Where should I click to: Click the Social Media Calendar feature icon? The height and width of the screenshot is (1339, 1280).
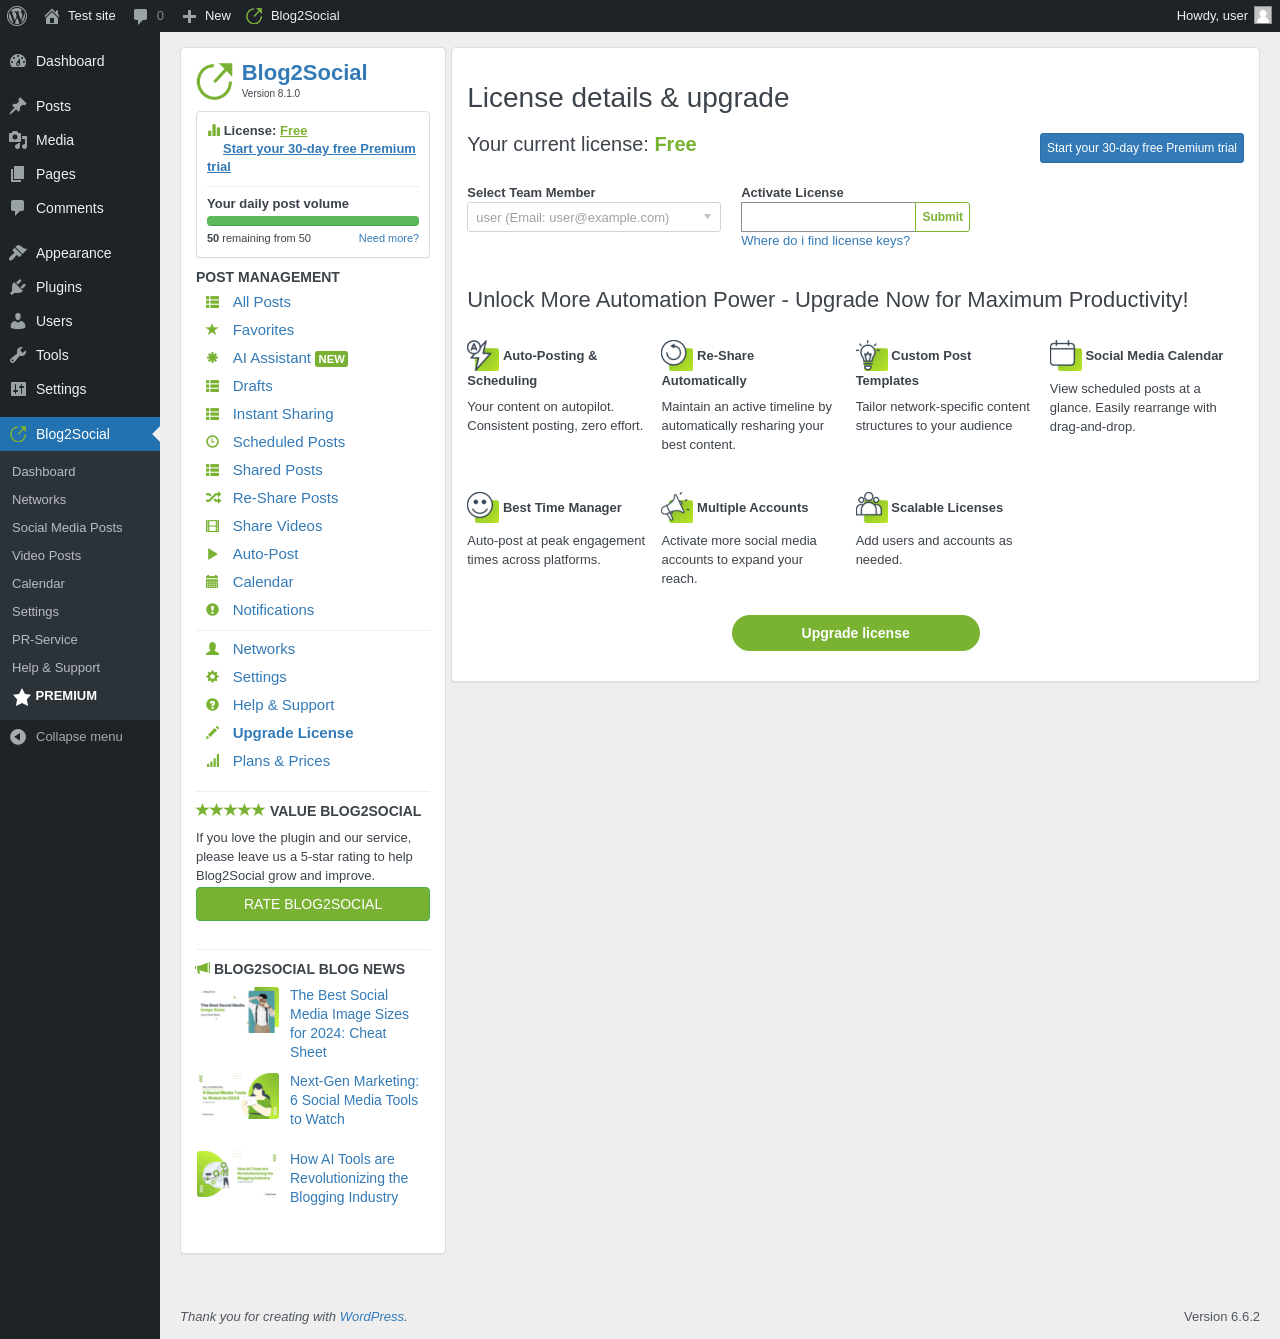tap(1065, 355)
